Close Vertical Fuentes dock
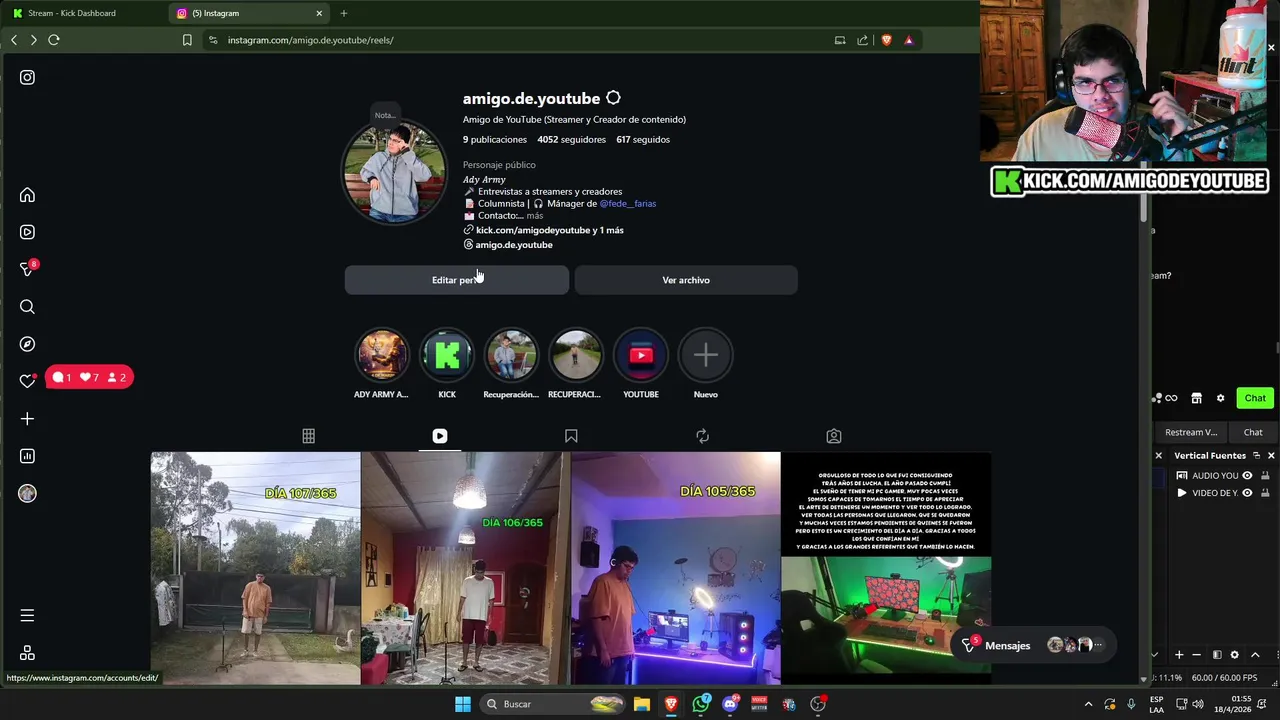The height and width of the screenshot is (720, 1280). pos(1271,456)
